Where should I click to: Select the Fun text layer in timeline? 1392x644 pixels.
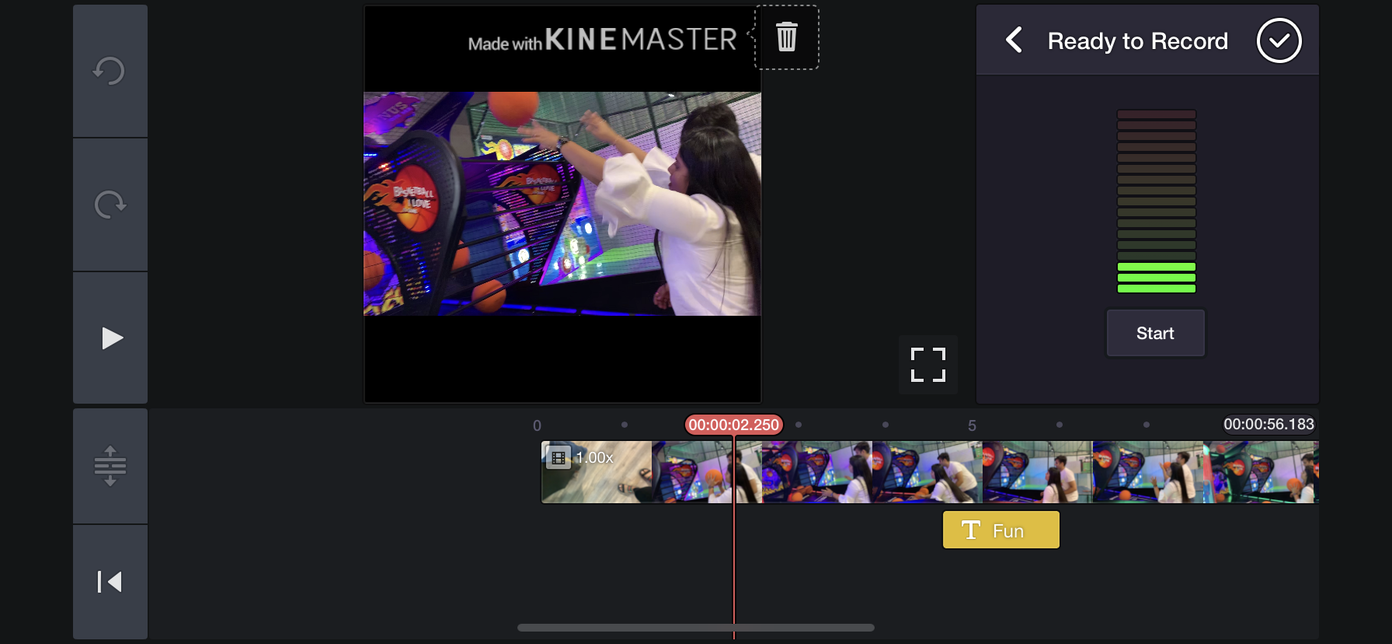(1001, 530)
